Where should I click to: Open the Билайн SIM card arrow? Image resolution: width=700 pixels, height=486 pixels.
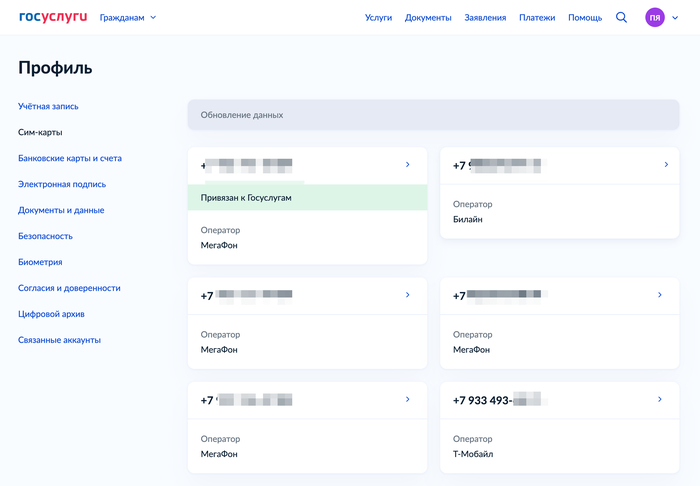click(666, 165)
